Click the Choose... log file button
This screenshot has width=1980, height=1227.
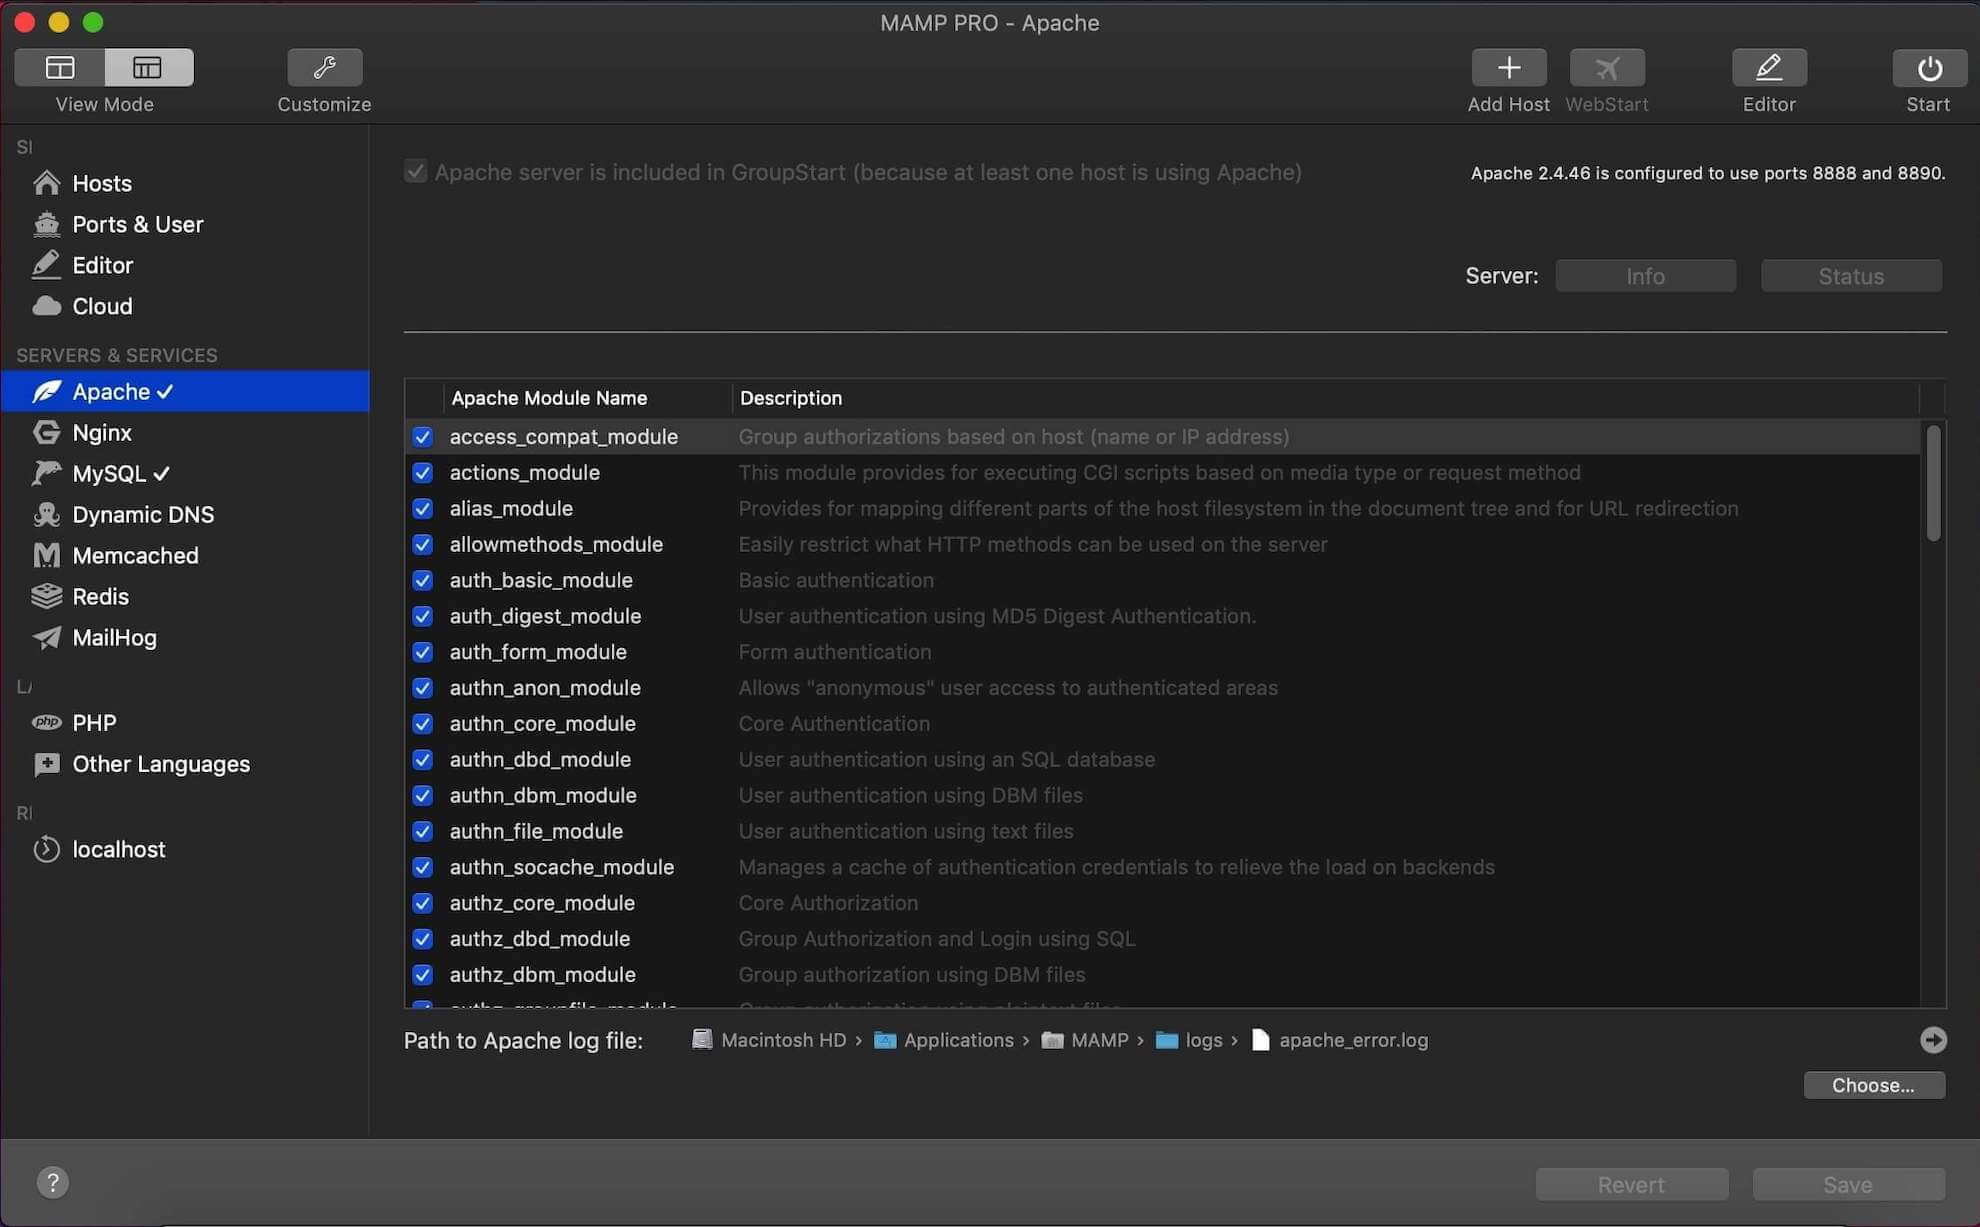click(1873, 1086)
